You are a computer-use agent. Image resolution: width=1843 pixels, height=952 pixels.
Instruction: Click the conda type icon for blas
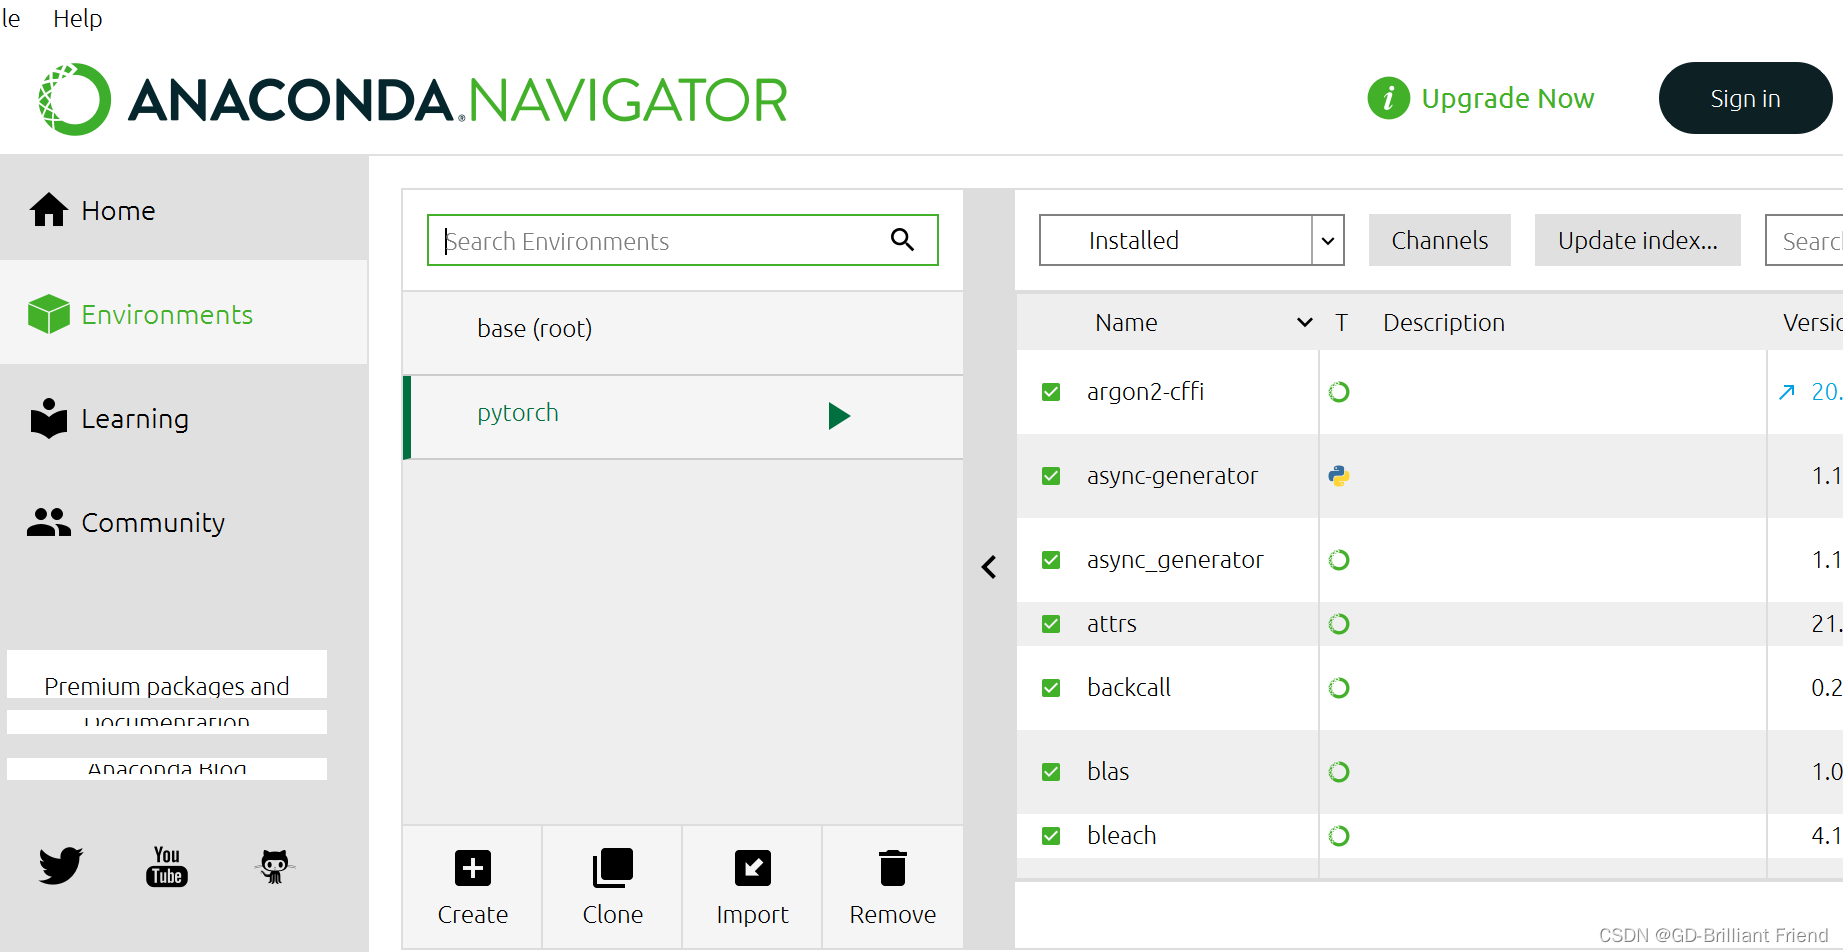1339,772
